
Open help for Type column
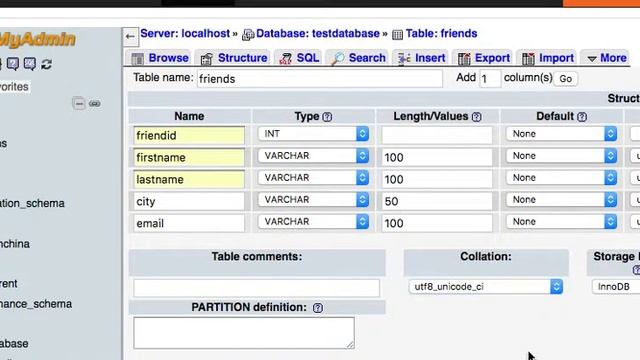(327, 117)
